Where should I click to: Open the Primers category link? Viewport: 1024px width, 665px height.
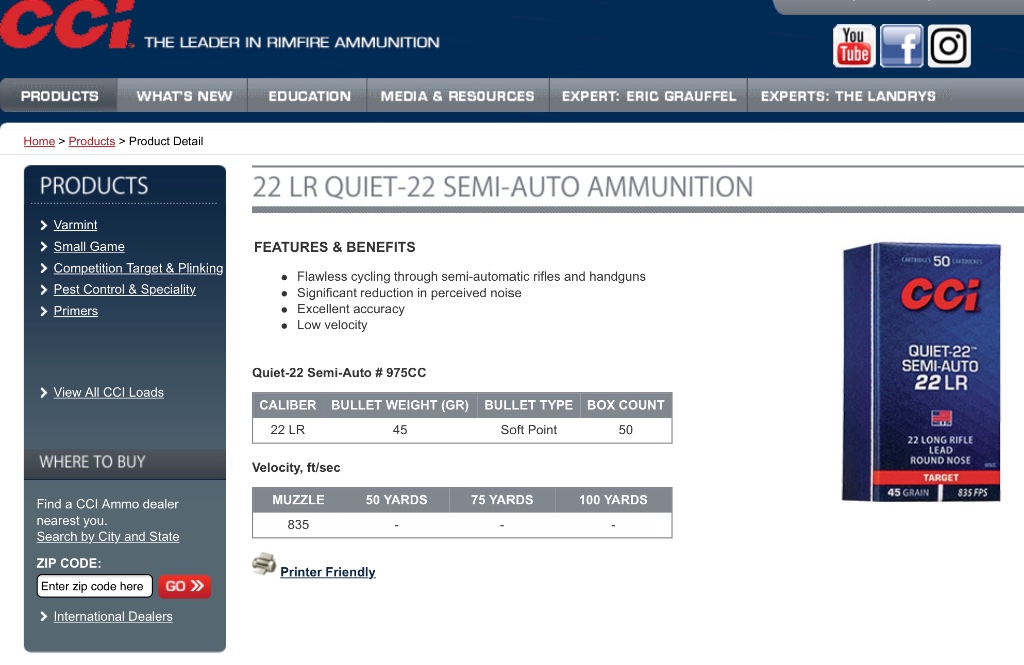click(76, 311)
